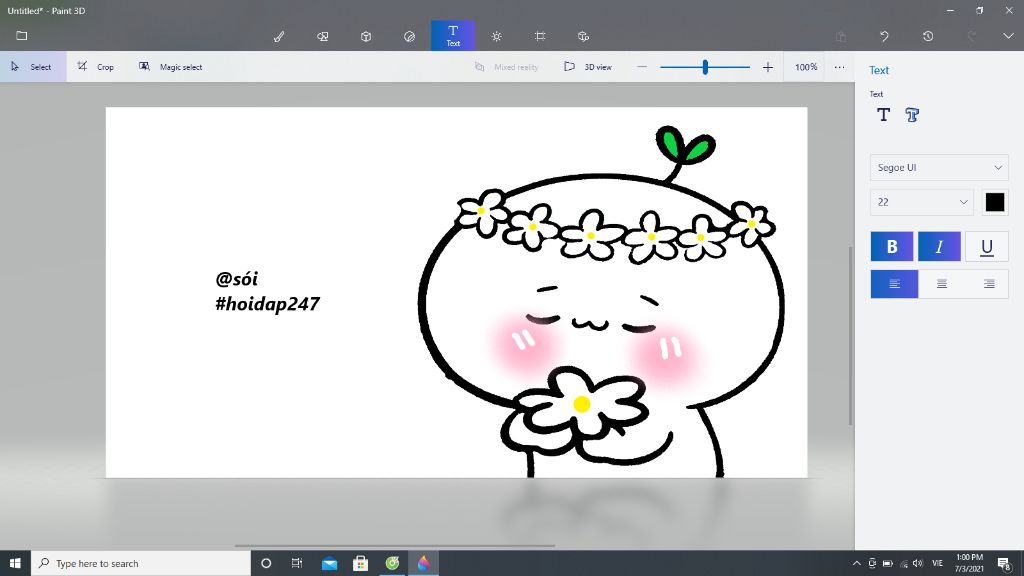Click the '#hoidap247' text on canvas

[268, 304]
